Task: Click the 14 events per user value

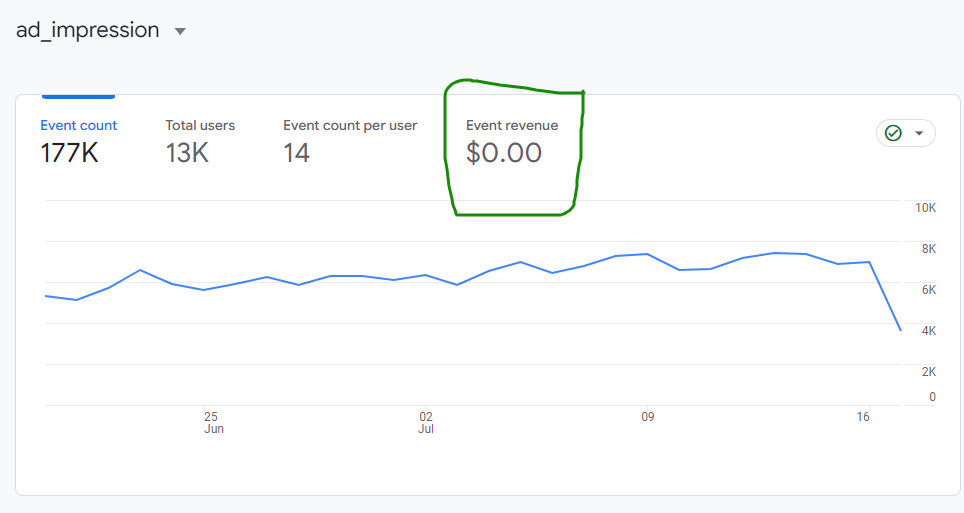Action: 296,153
